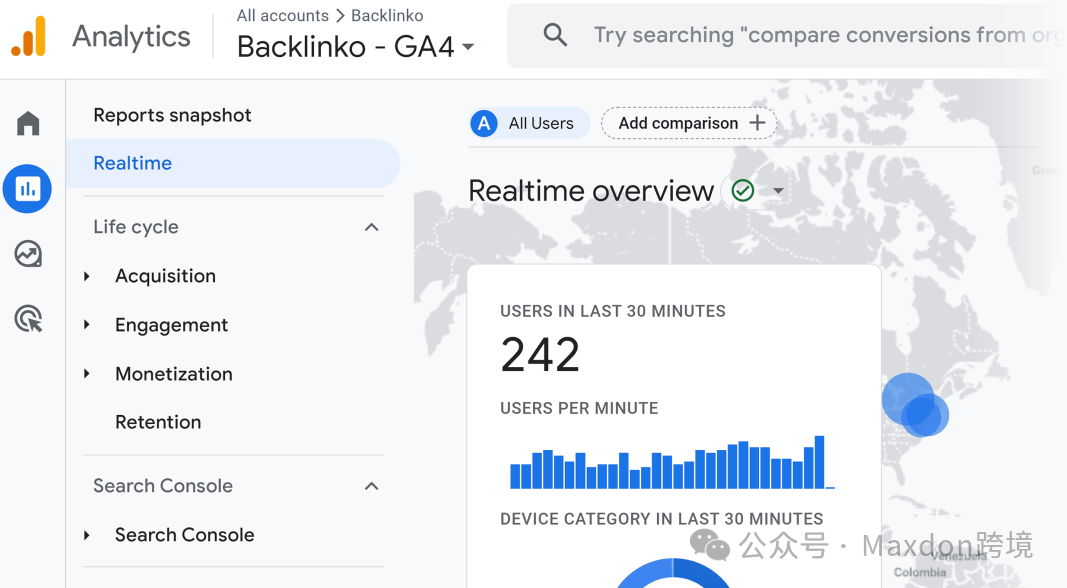
Task: Select the Reports bar-chart icon
Action: pos(27,189)
